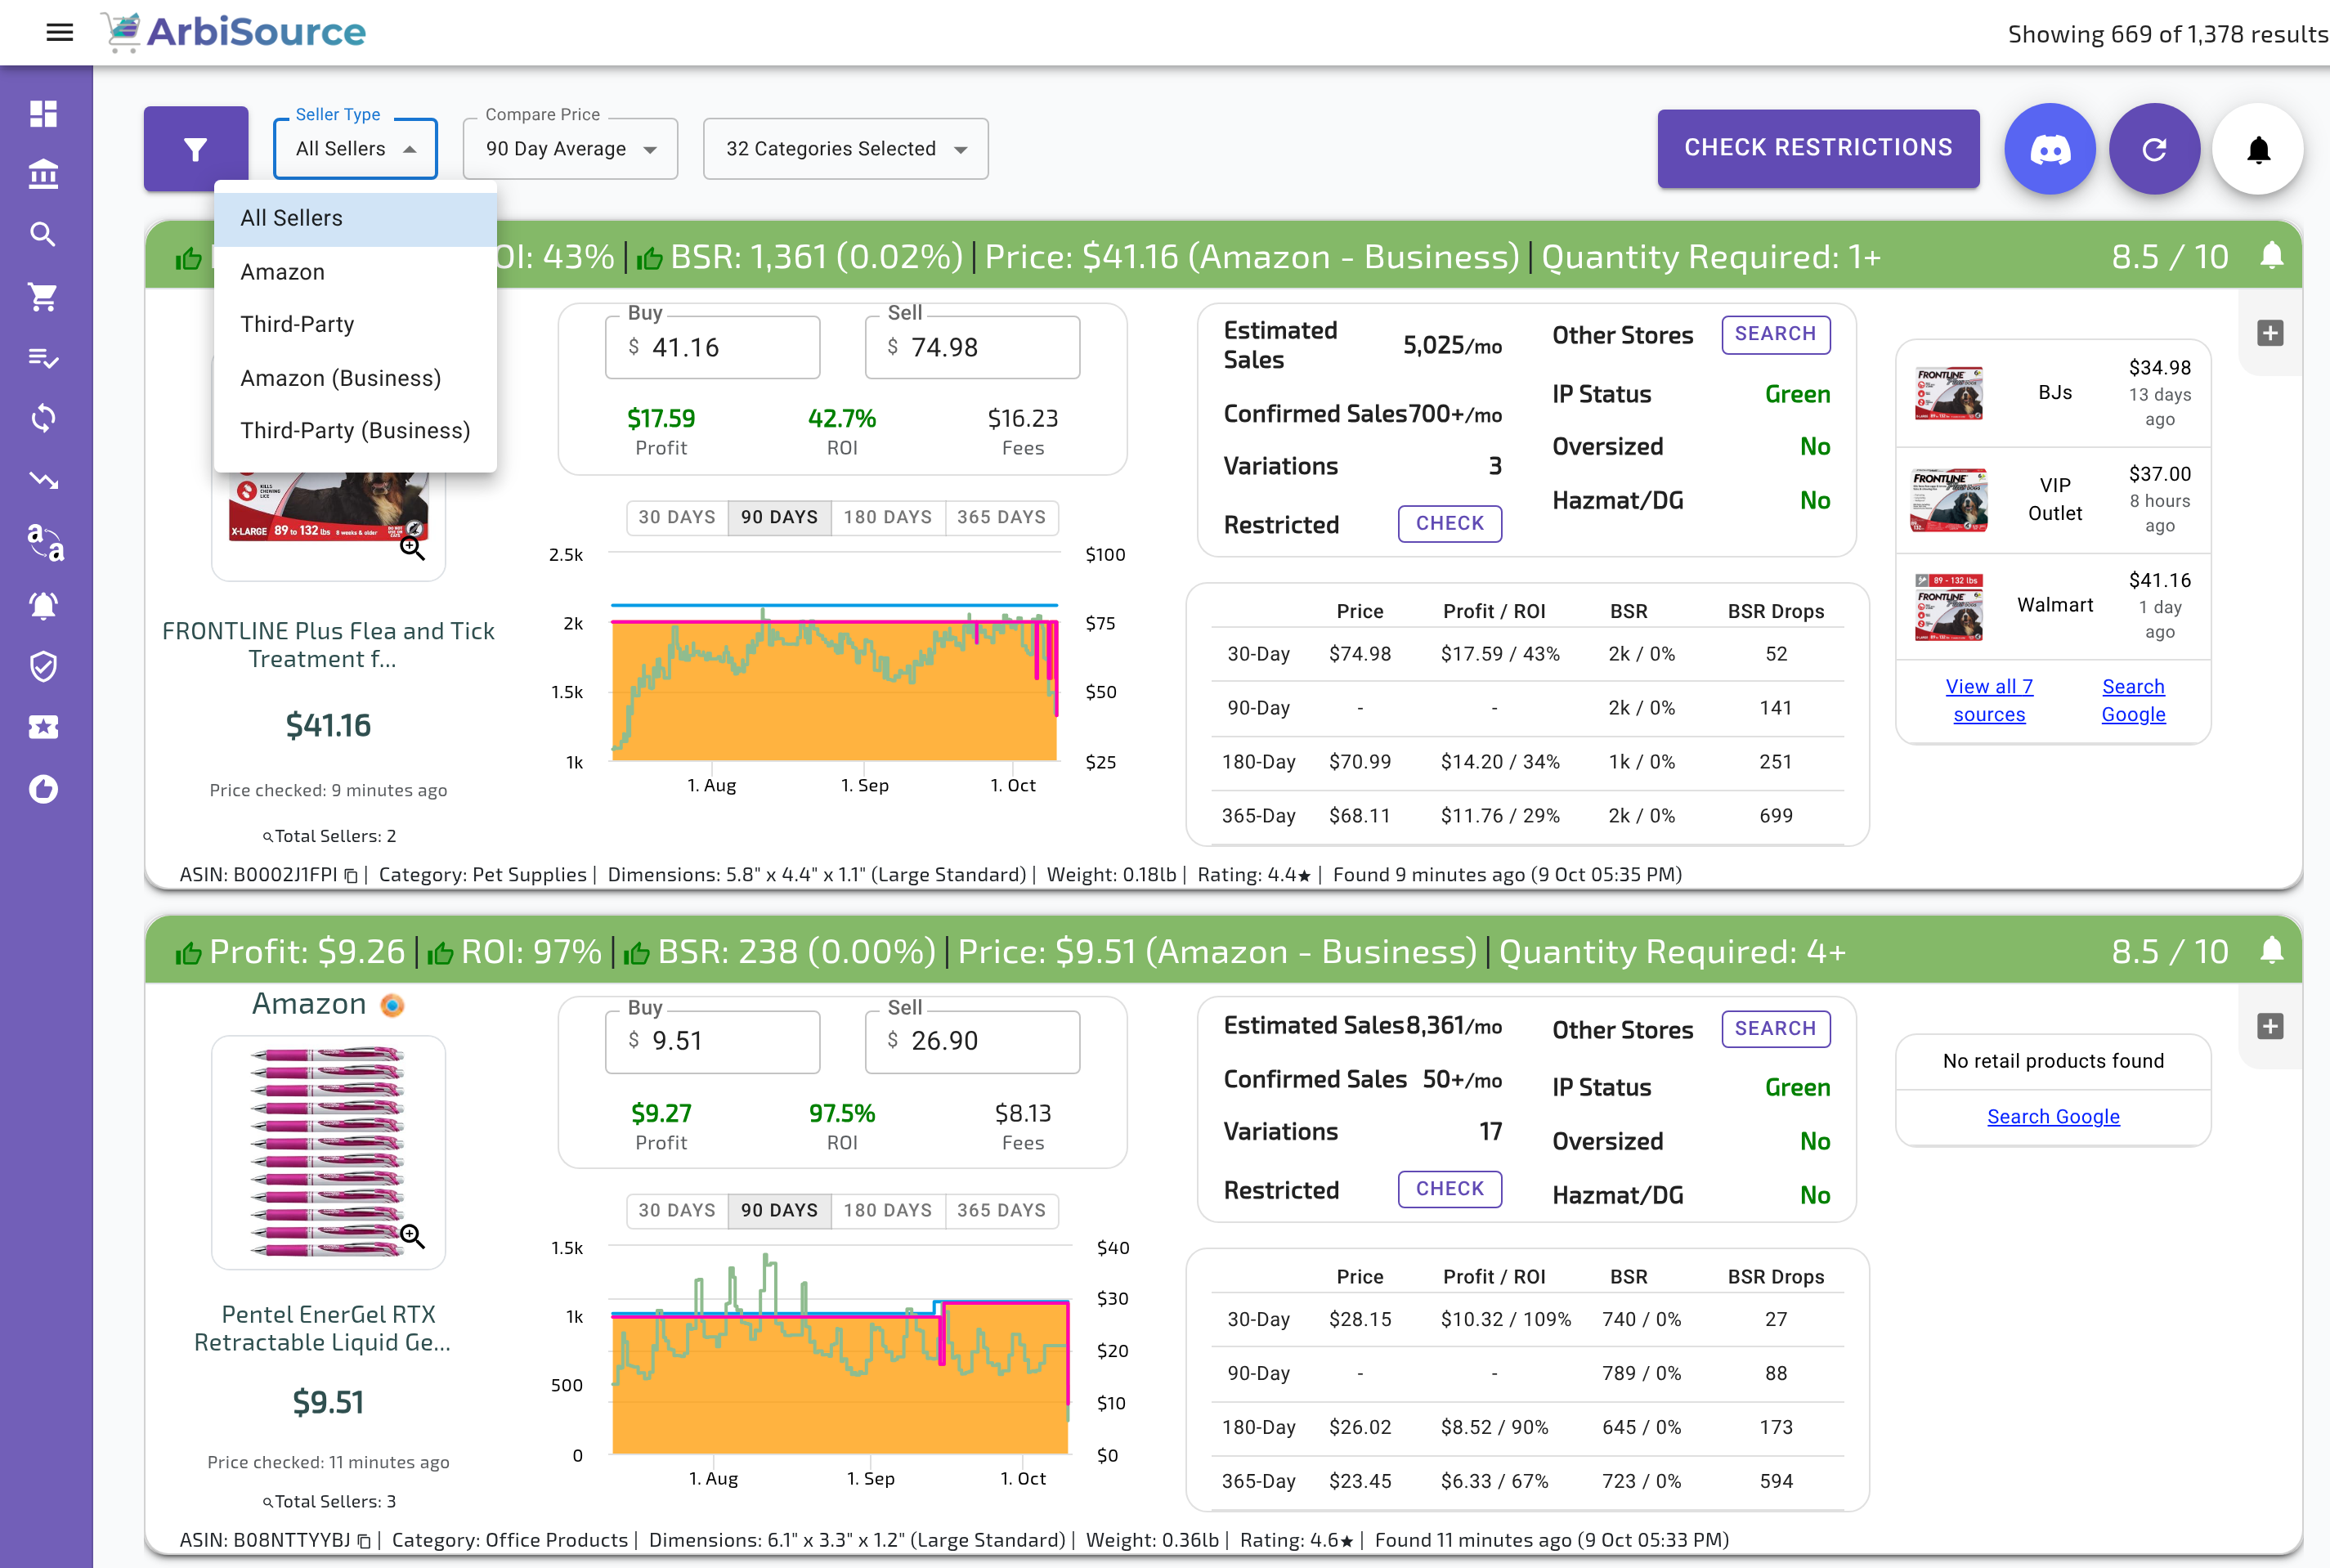This screenshot has width=2330, height=1568.
Task: Open the search magnifier in sidebar
Action: click(43, 234)
